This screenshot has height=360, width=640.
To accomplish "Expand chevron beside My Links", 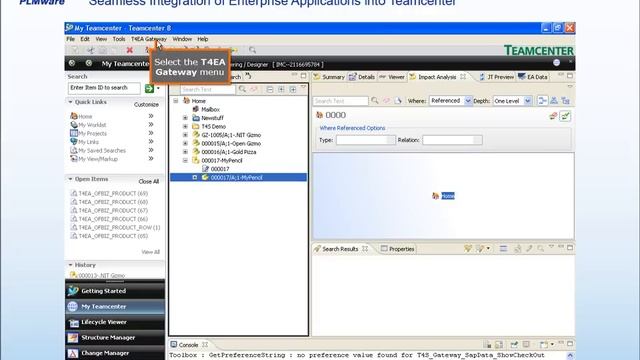I will click(x=151, y=142).
